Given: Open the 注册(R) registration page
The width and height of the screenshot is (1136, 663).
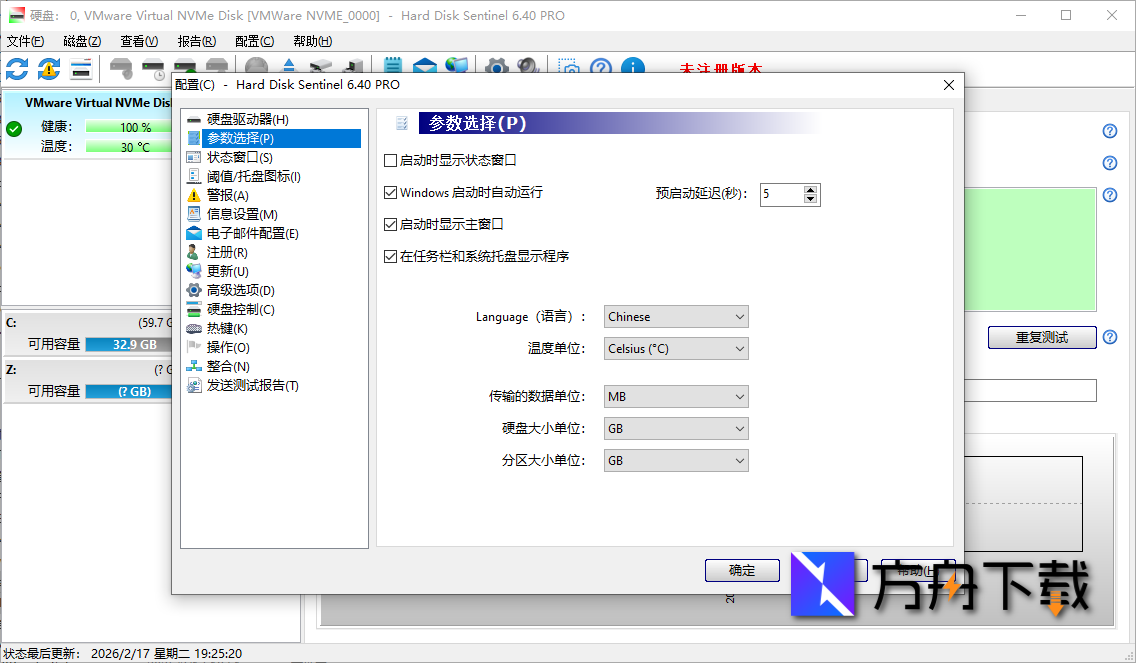Looking at the screenshot, I should 222,251.
